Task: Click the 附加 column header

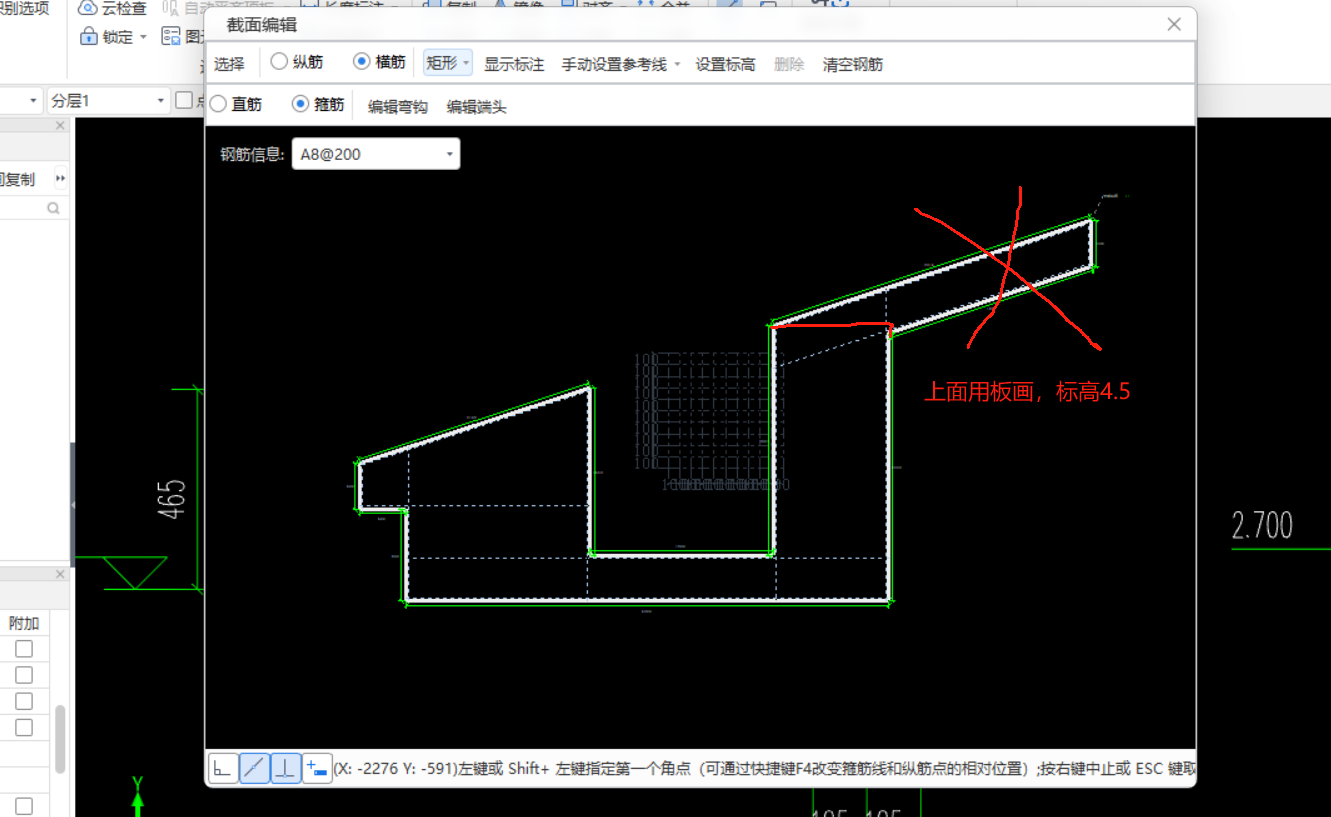Action: (x=24, y=623)
